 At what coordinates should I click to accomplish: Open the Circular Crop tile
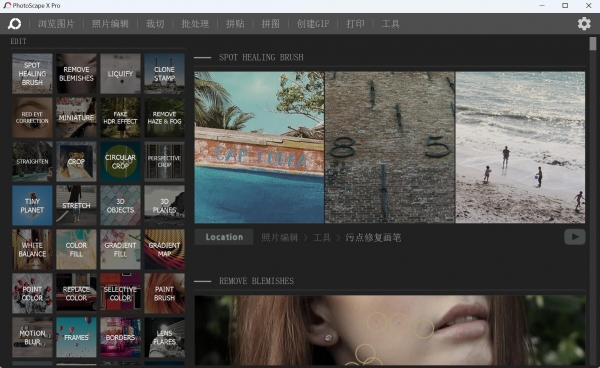[x=120, y=161]
